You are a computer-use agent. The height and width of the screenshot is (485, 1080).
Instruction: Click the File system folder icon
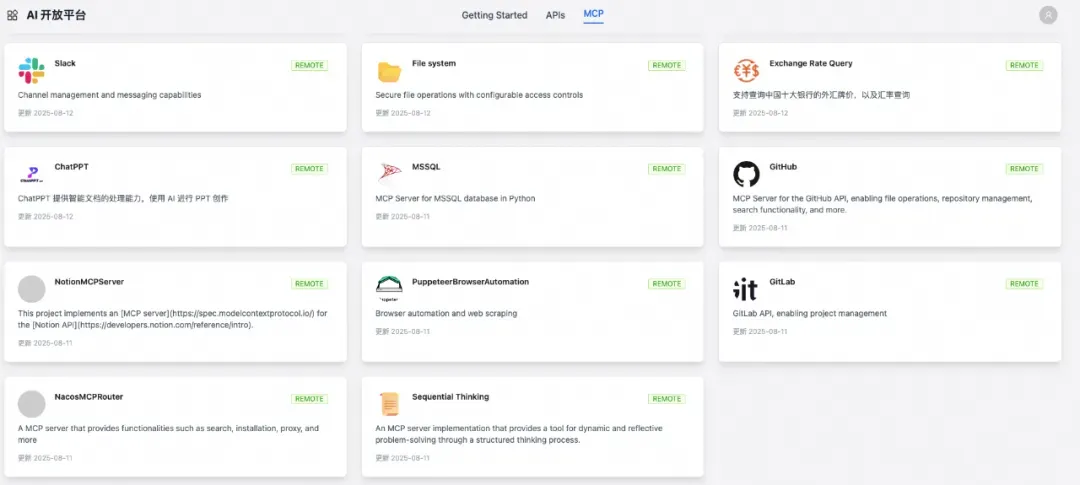tap(389, 72)
